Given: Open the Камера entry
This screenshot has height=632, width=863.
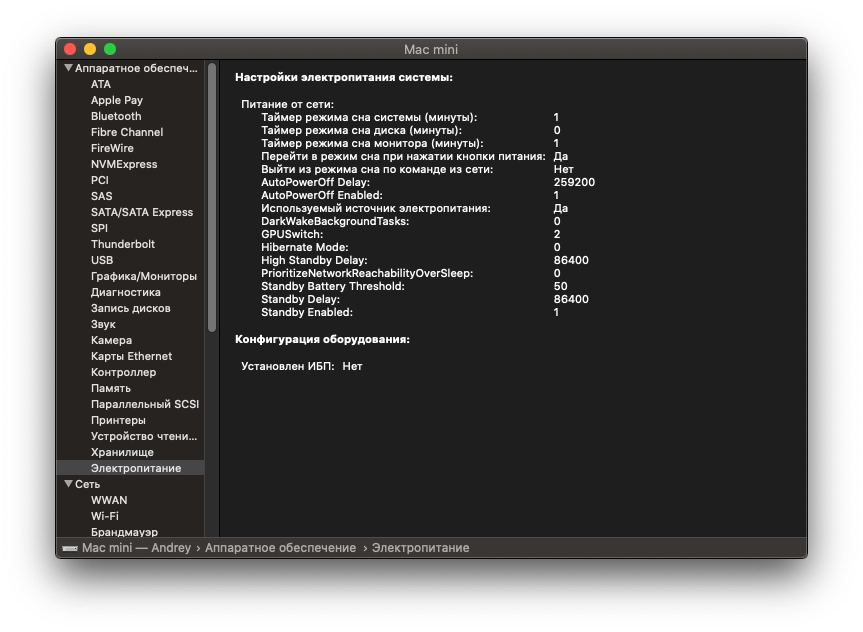Looking at the screenshot, I should coord(111,340).
